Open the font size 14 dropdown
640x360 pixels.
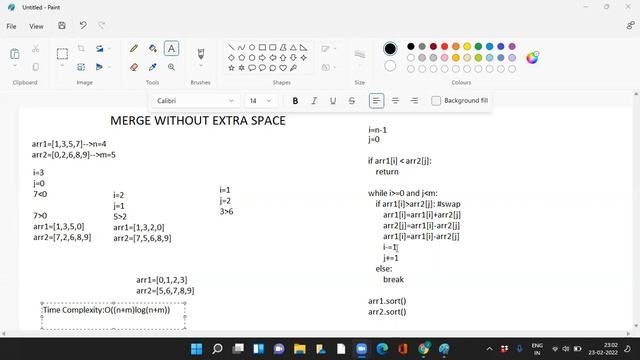pyautogui.click(x=261, y=101)
